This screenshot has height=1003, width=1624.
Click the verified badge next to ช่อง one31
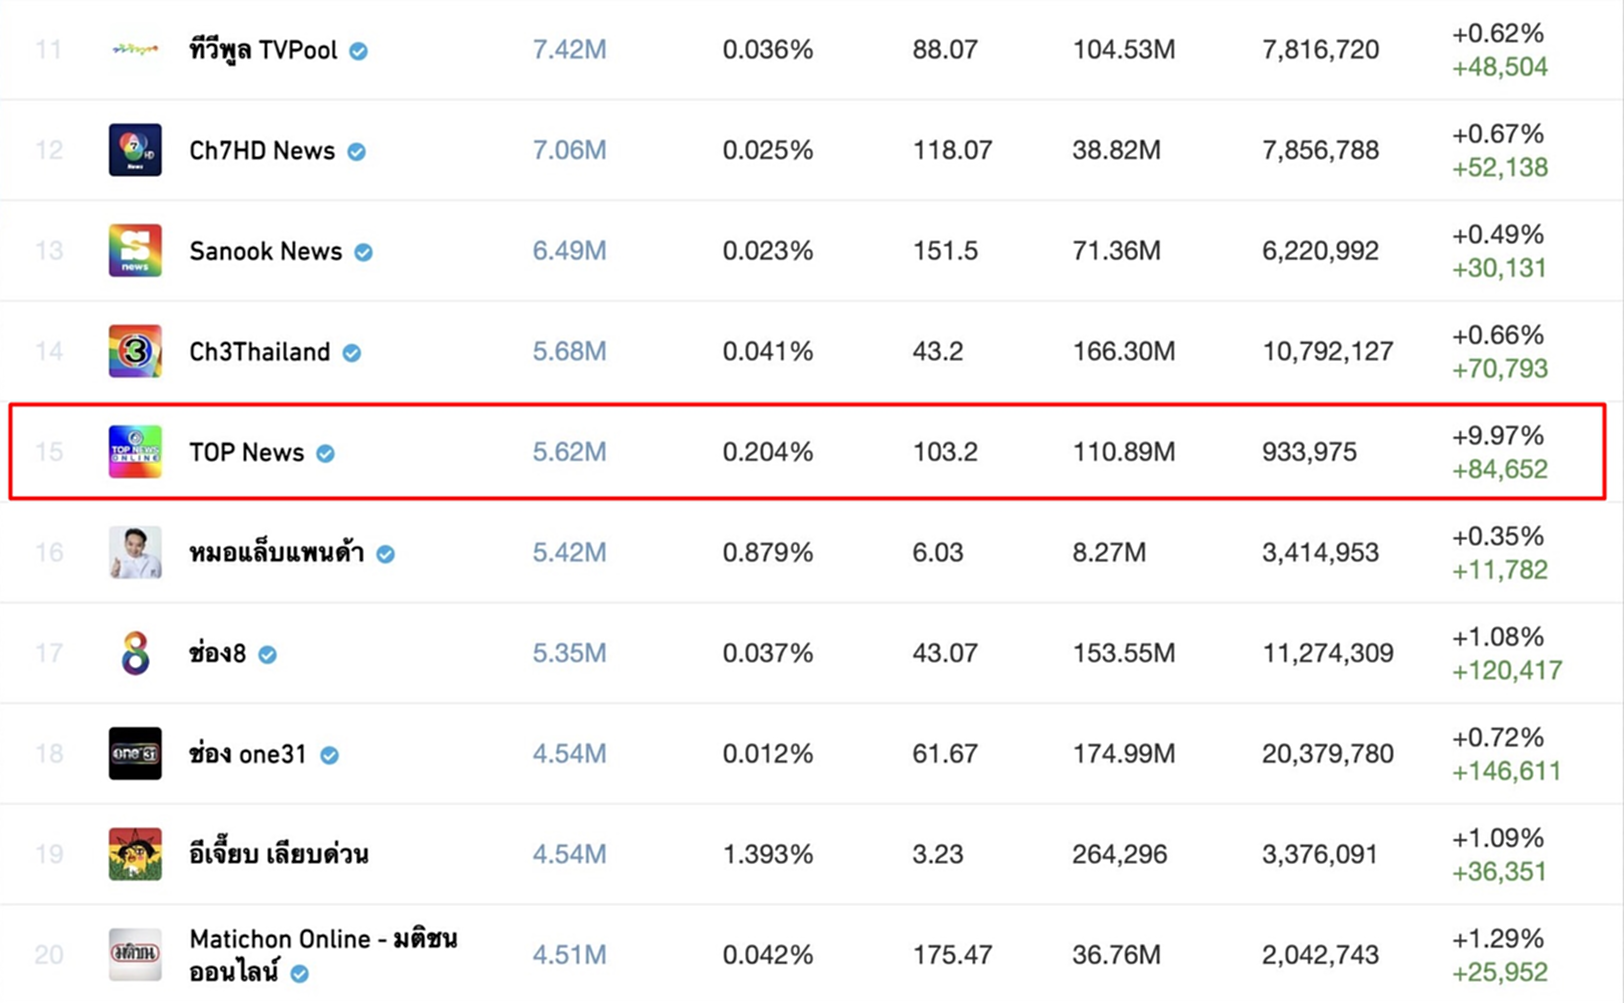coord(329,755)
